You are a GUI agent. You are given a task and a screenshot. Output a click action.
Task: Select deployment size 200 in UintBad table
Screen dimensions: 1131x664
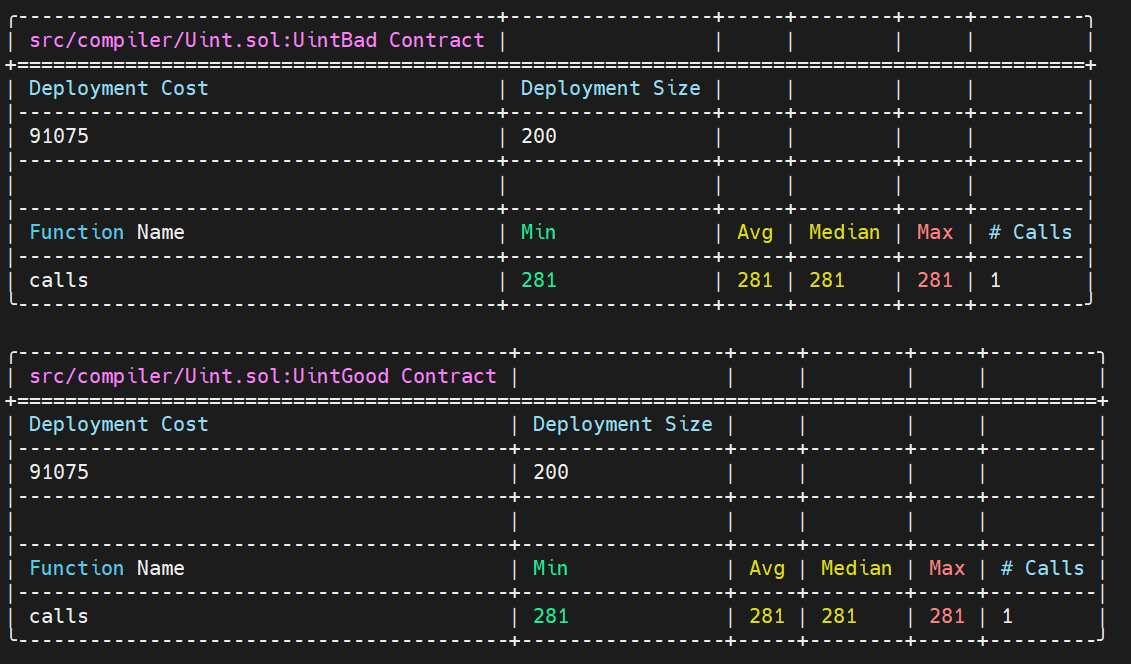[539, 136]
